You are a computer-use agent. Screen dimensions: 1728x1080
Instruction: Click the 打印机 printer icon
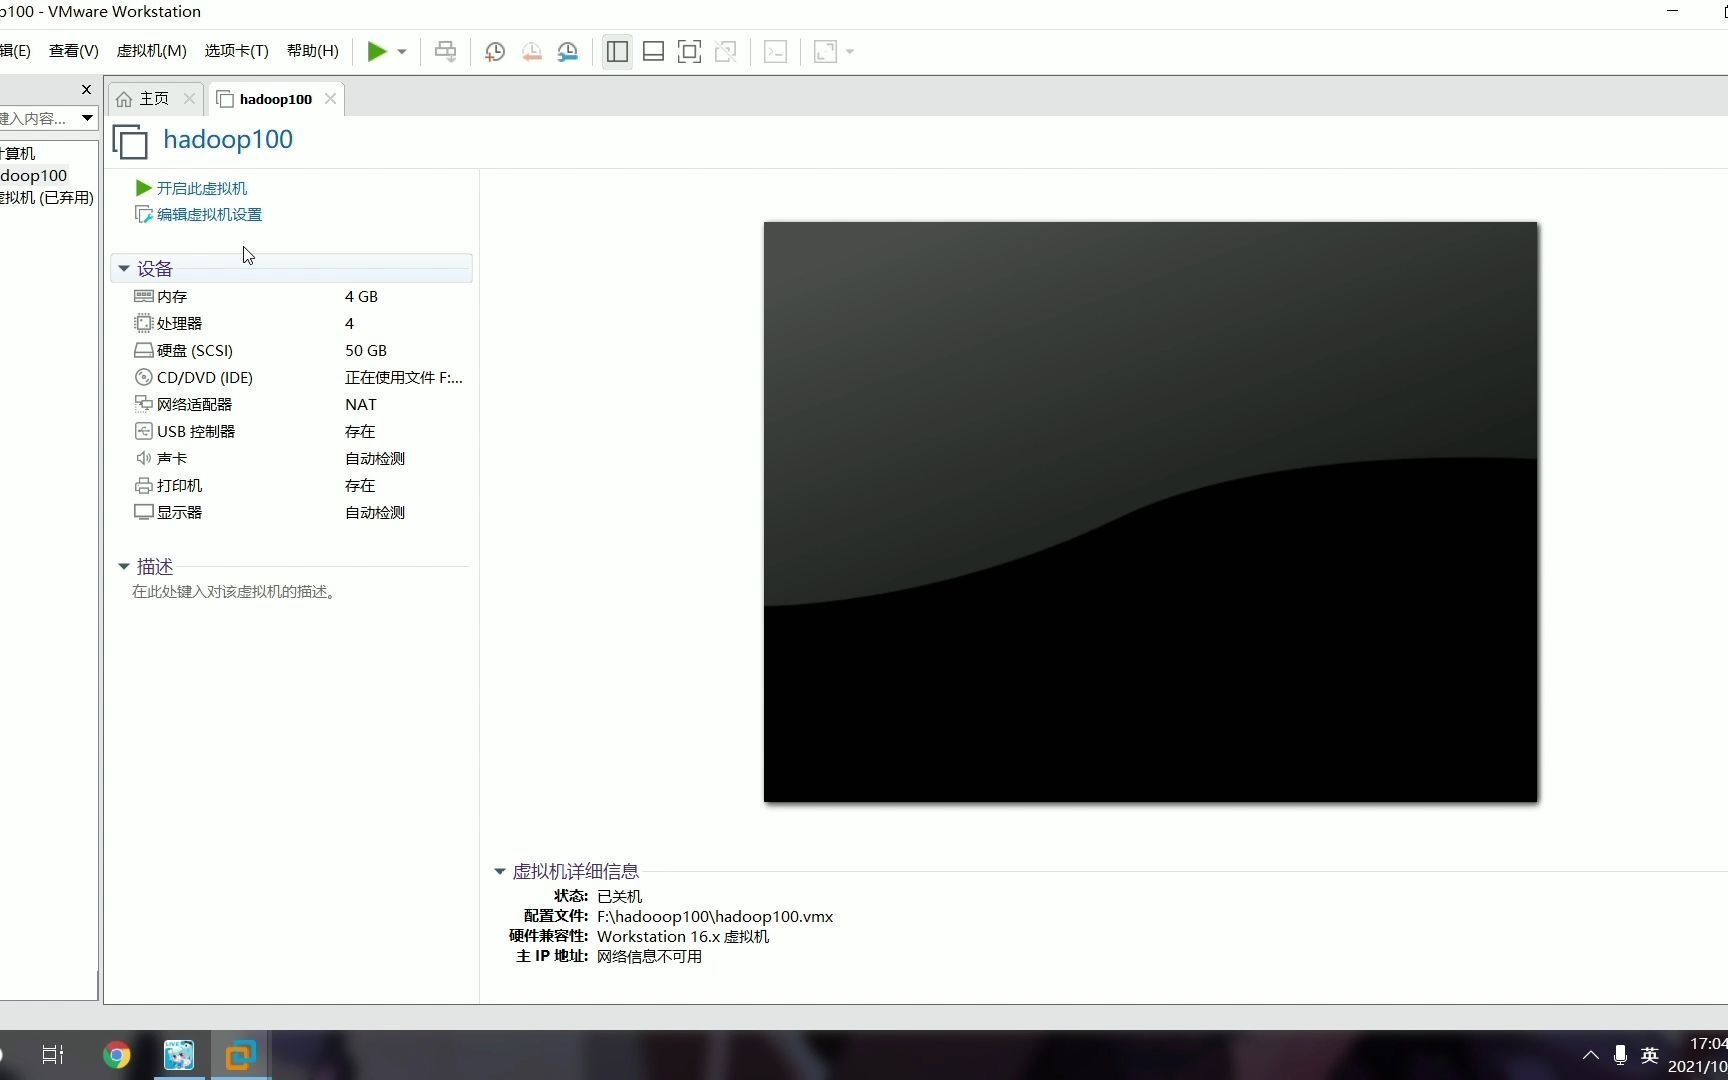(x=144, y=485)
